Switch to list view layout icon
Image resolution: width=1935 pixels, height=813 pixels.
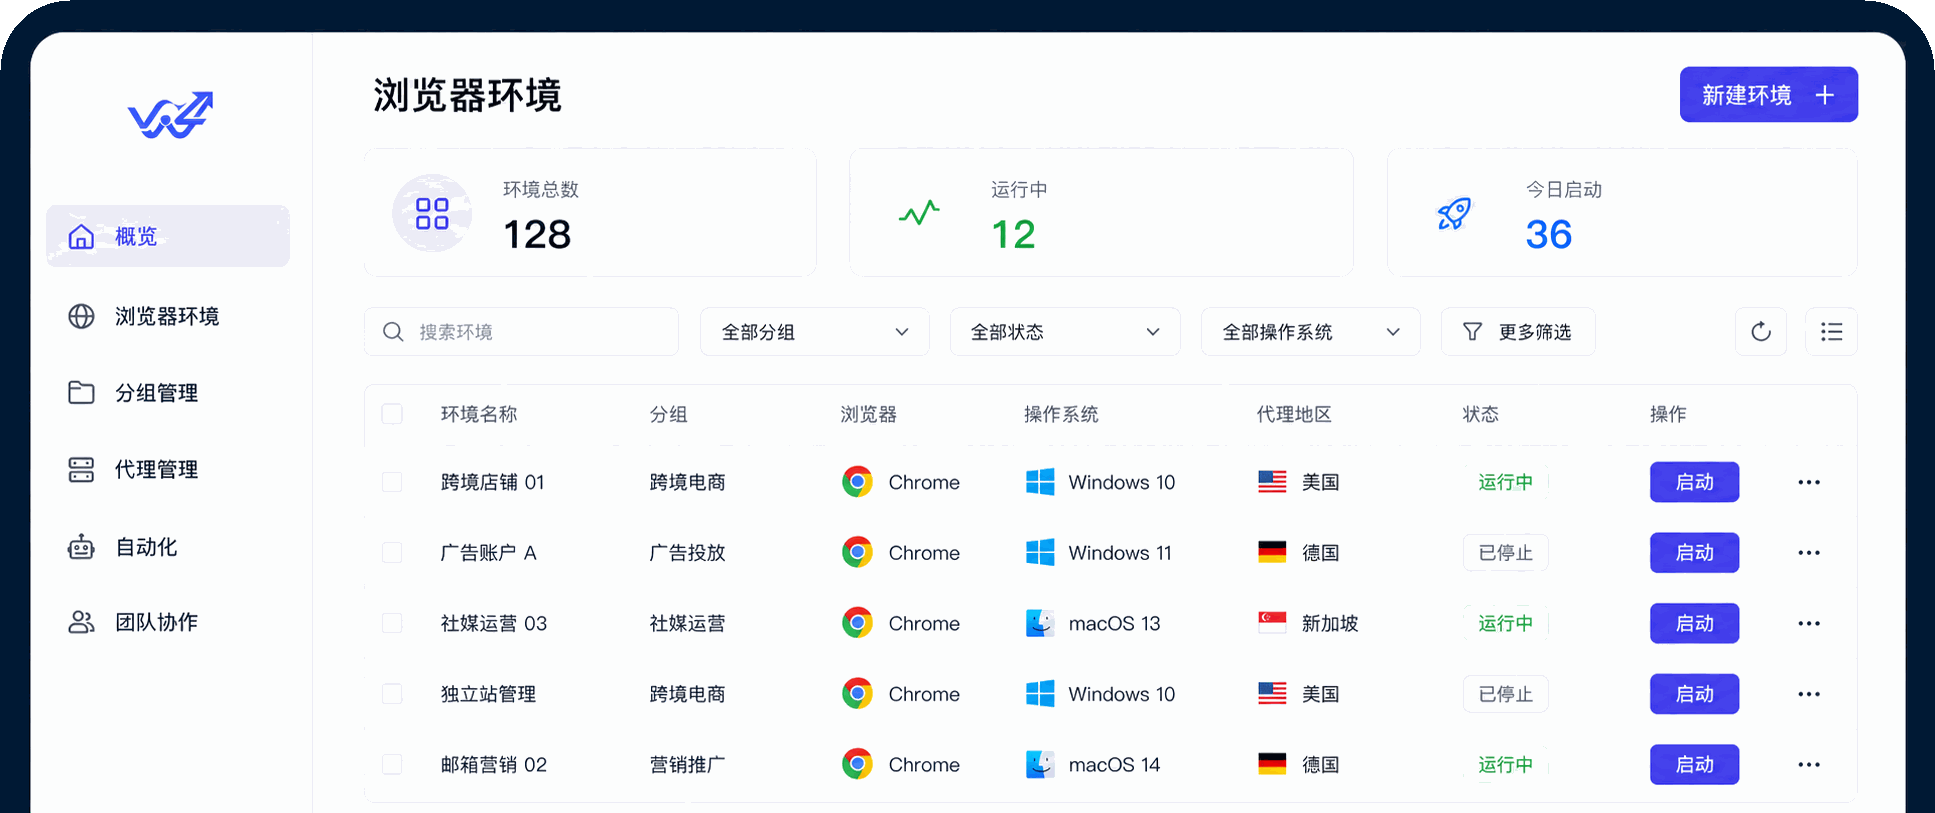click(x=1831, y=332)
